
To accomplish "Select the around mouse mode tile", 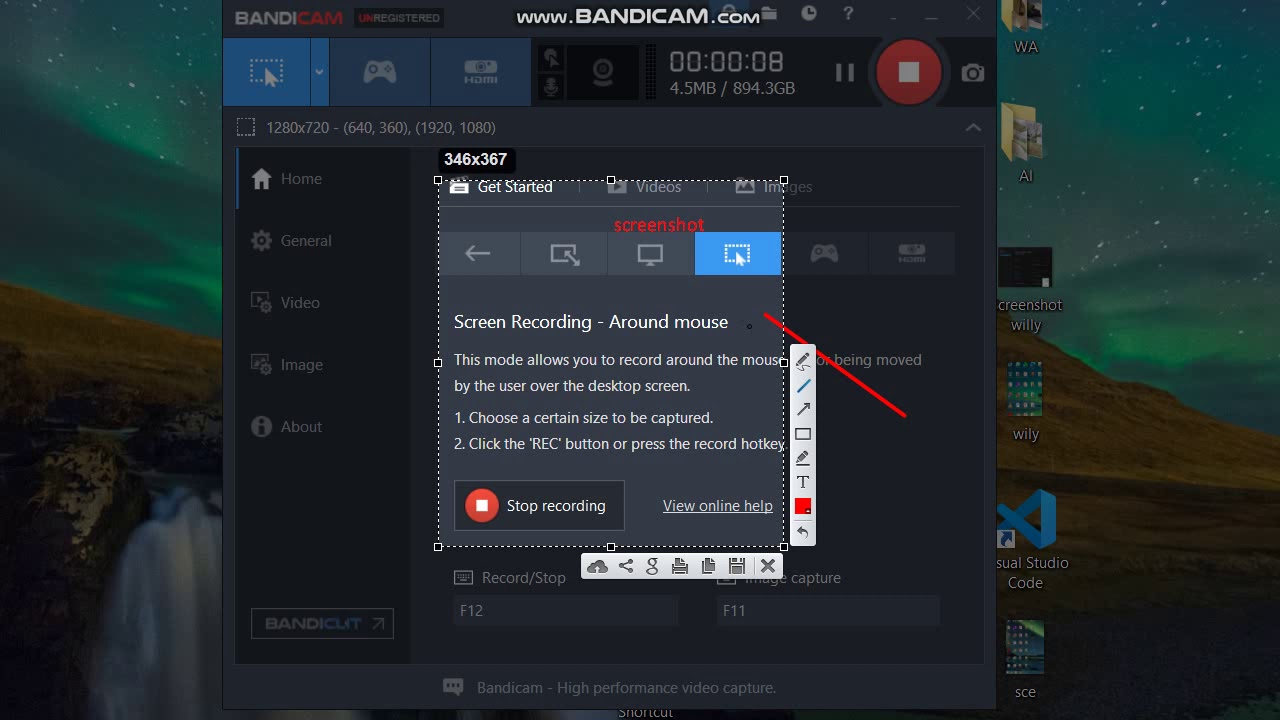I will click(737, 254).
